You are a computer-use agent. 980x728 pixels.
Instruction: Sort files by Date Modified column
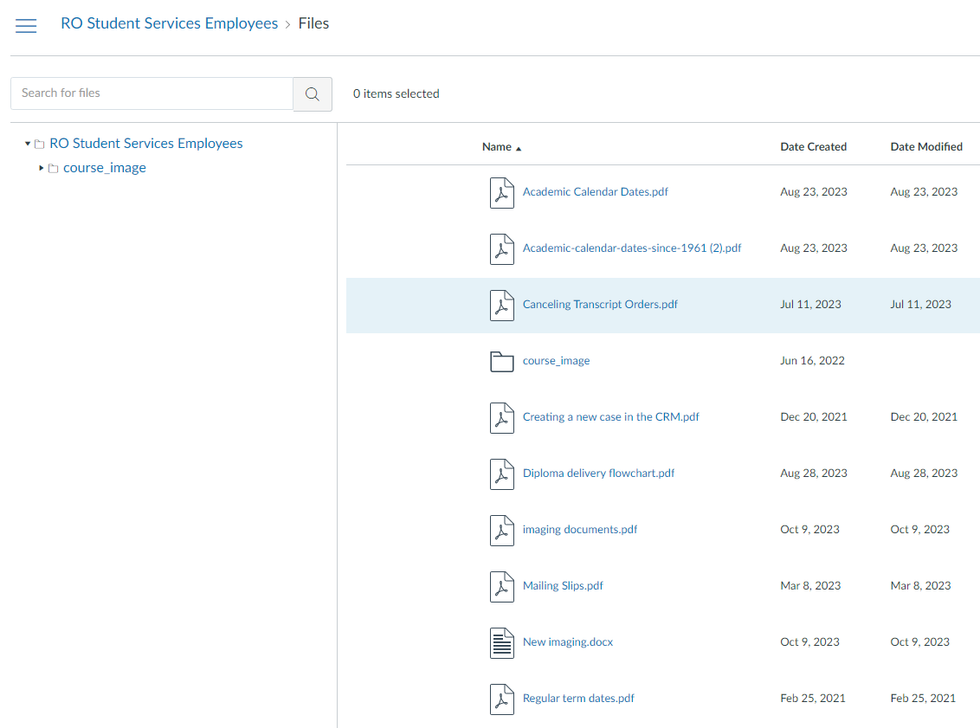[926, 147]
